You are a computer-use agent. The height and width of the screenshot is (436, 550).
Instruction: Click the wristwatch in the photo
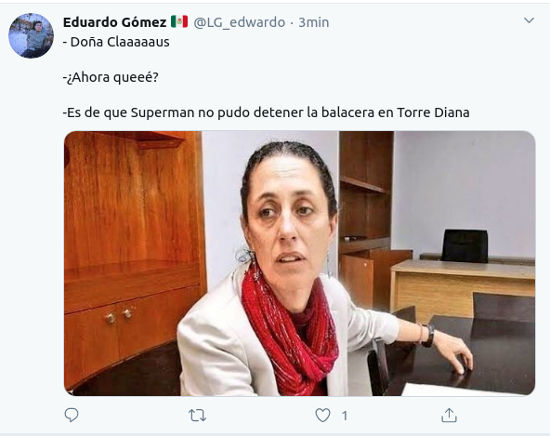[x=428, y=336]
